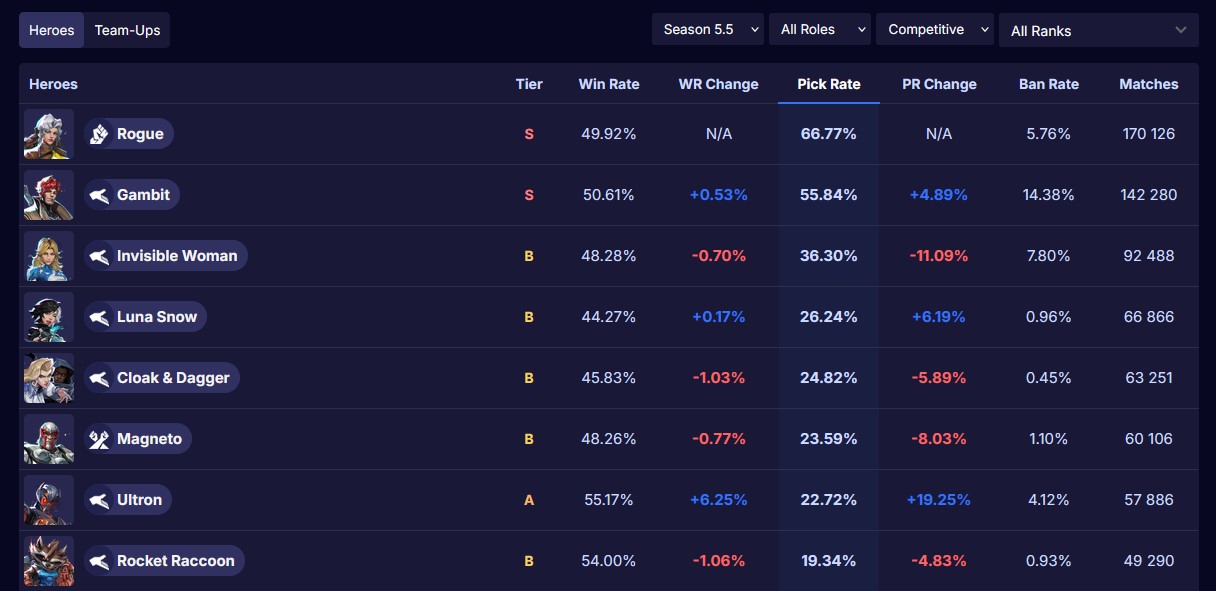This screenshot has height=591, width=1216.
Task: Click Ultron's hero portrait thumbnail
Action: 49,500
